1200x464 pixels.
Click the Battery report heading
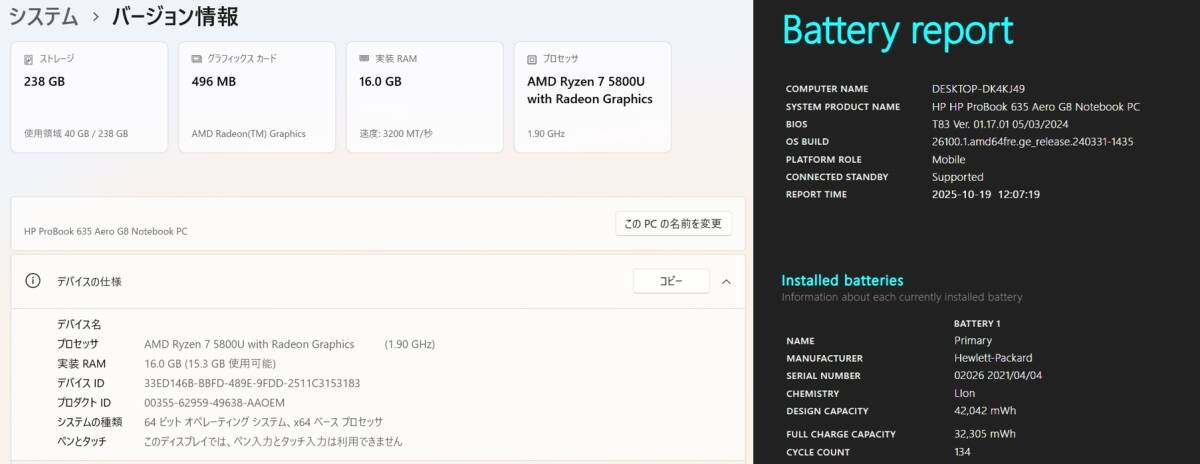(x=897, y=31)
